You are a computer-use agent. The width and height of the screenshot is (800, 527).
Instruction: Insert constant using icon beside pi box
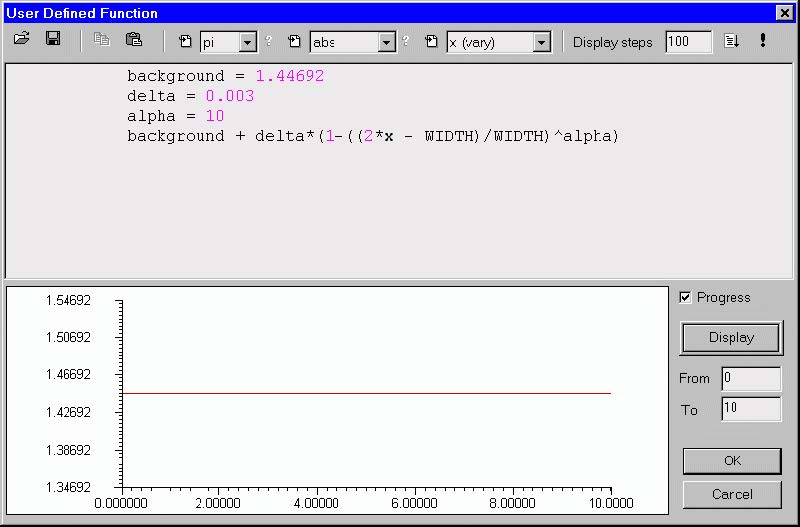click(185, 41)
